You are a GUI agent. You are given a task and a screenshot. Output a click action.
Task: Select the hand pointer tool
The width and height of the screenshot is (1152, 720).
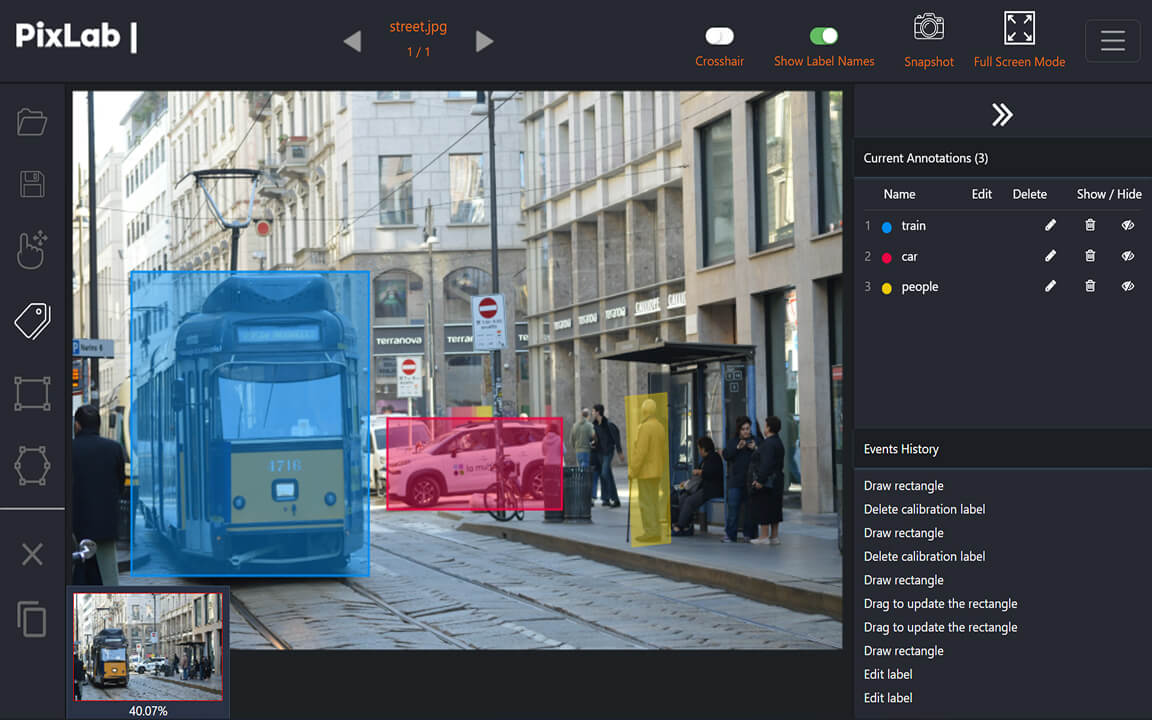click(31, 250)
